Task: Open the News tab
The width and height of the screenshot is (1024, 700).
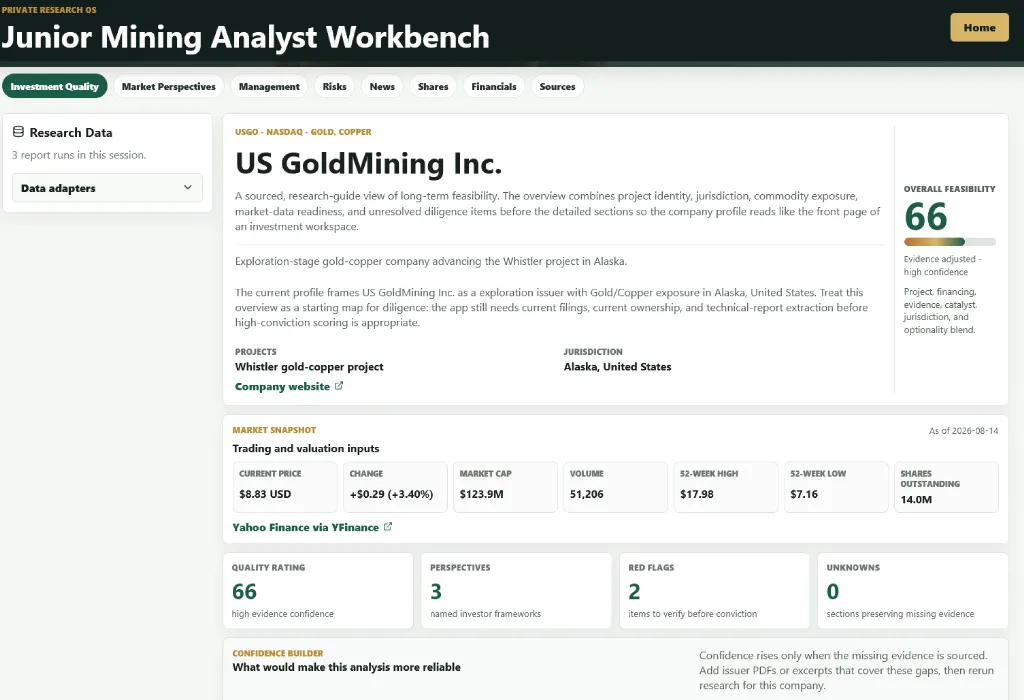Action: [x=382, y=86]
